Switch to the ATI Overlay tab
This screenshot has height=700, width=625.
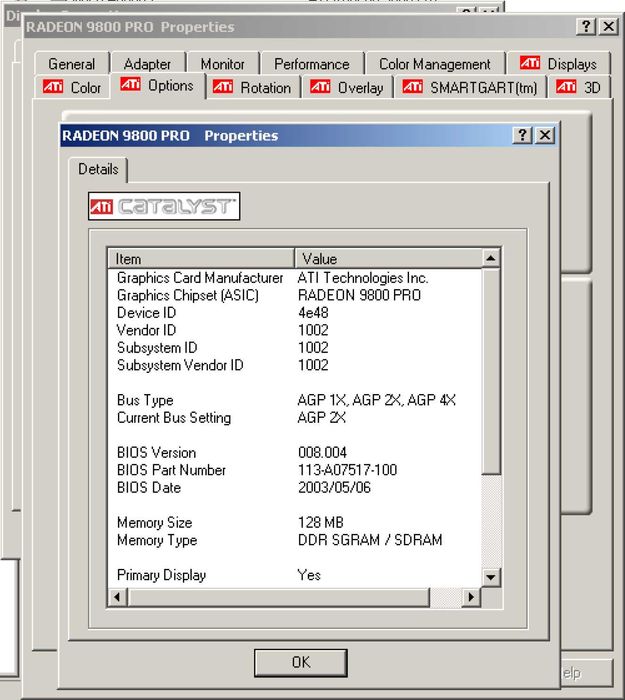(x=347, y=87)
